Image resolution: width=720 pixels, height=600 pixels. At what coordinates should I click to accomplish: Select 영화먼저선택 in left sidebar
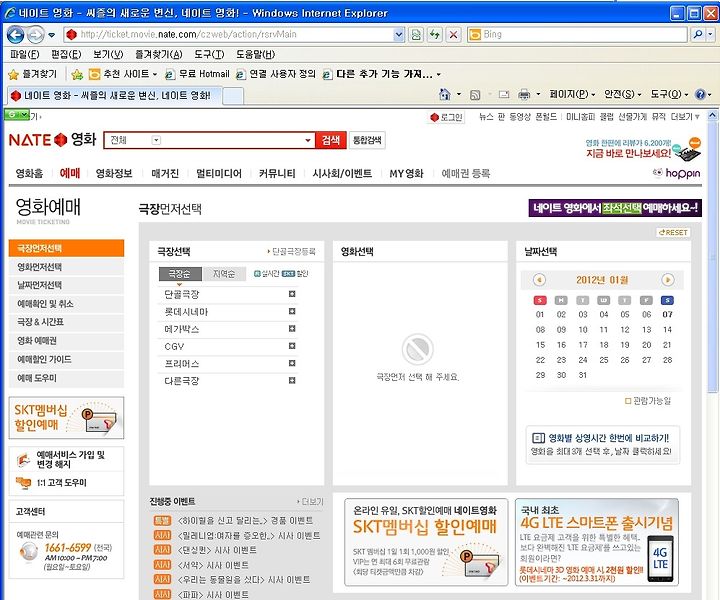(66, 267)
